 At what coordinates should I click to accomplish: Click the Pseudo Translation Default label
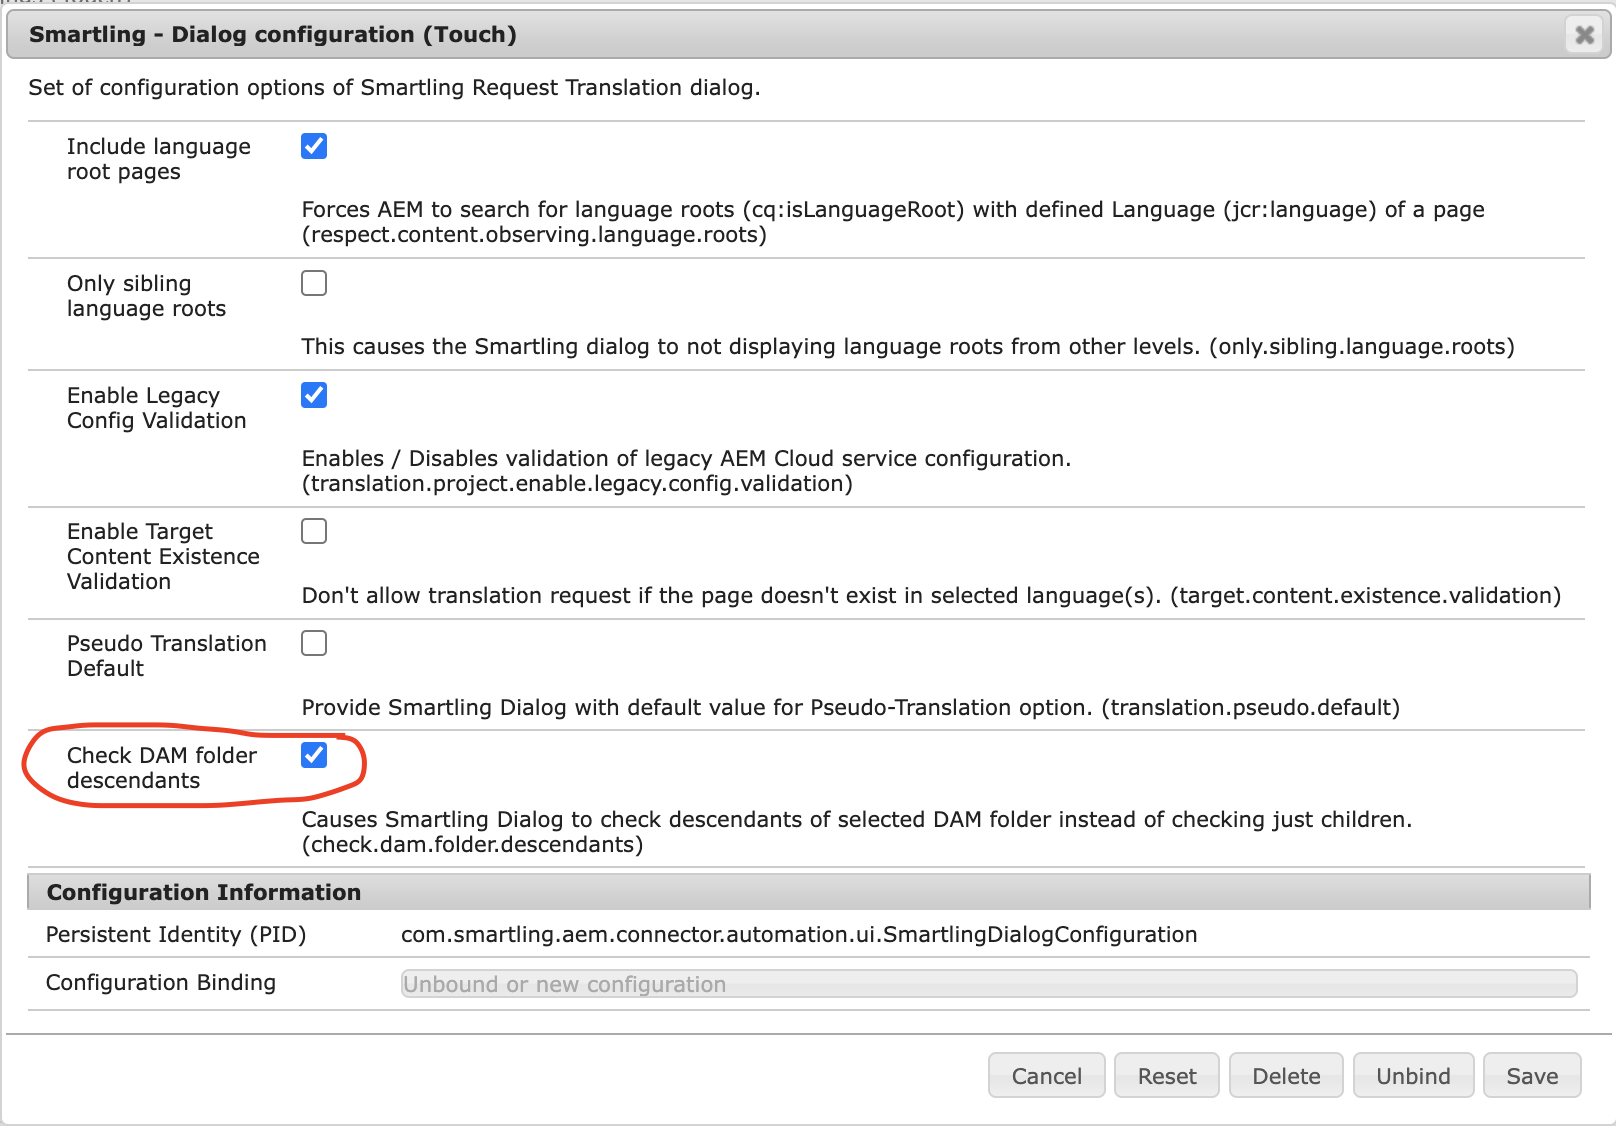pos(167,656)
